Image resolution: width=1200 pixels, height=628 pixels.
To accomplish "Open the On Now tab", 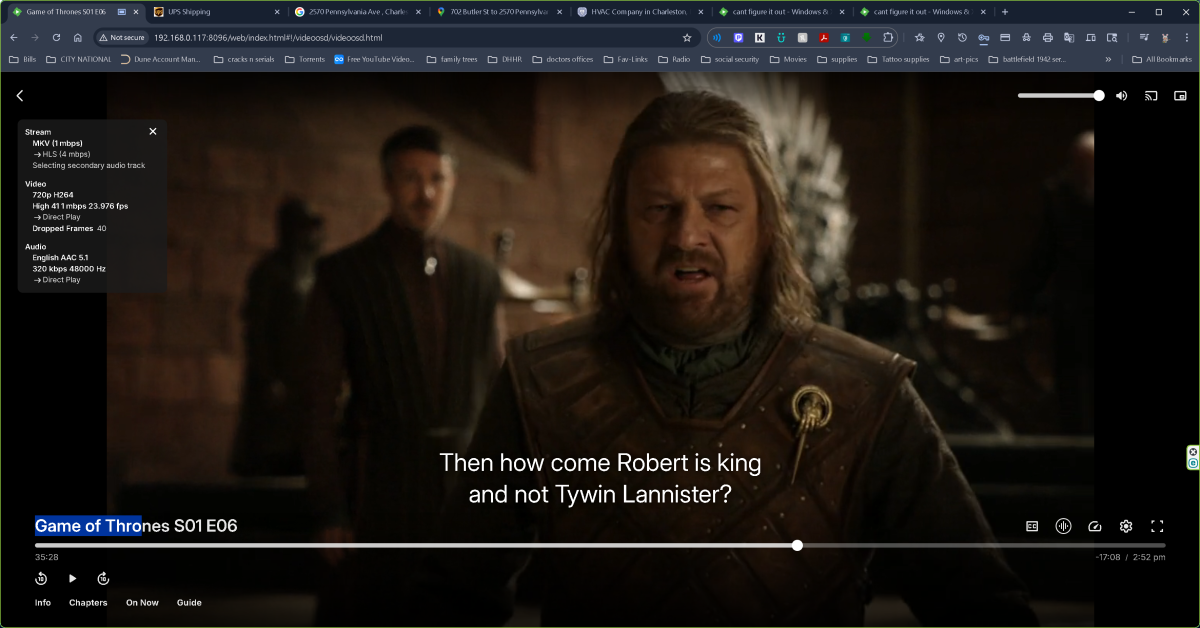I will pyautogui.click(x=142, y=603).
